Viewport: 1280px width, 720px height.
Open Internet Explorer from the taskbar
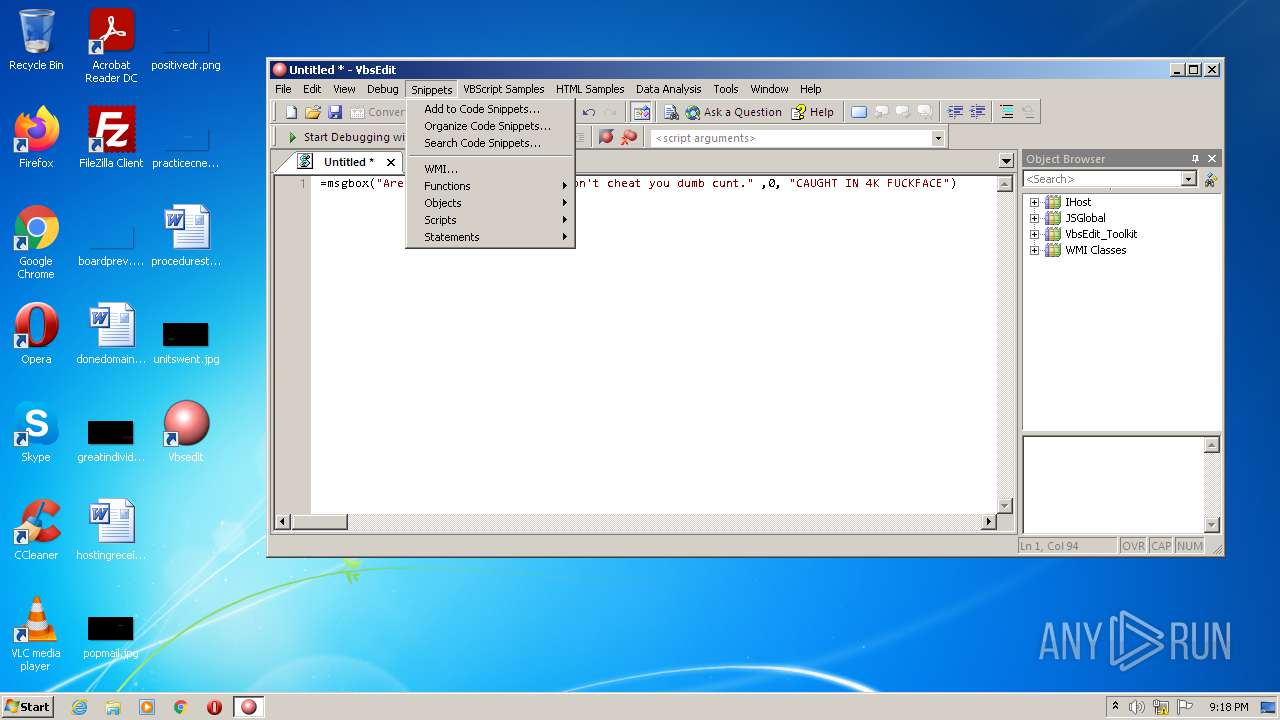[x=79, y=707]
